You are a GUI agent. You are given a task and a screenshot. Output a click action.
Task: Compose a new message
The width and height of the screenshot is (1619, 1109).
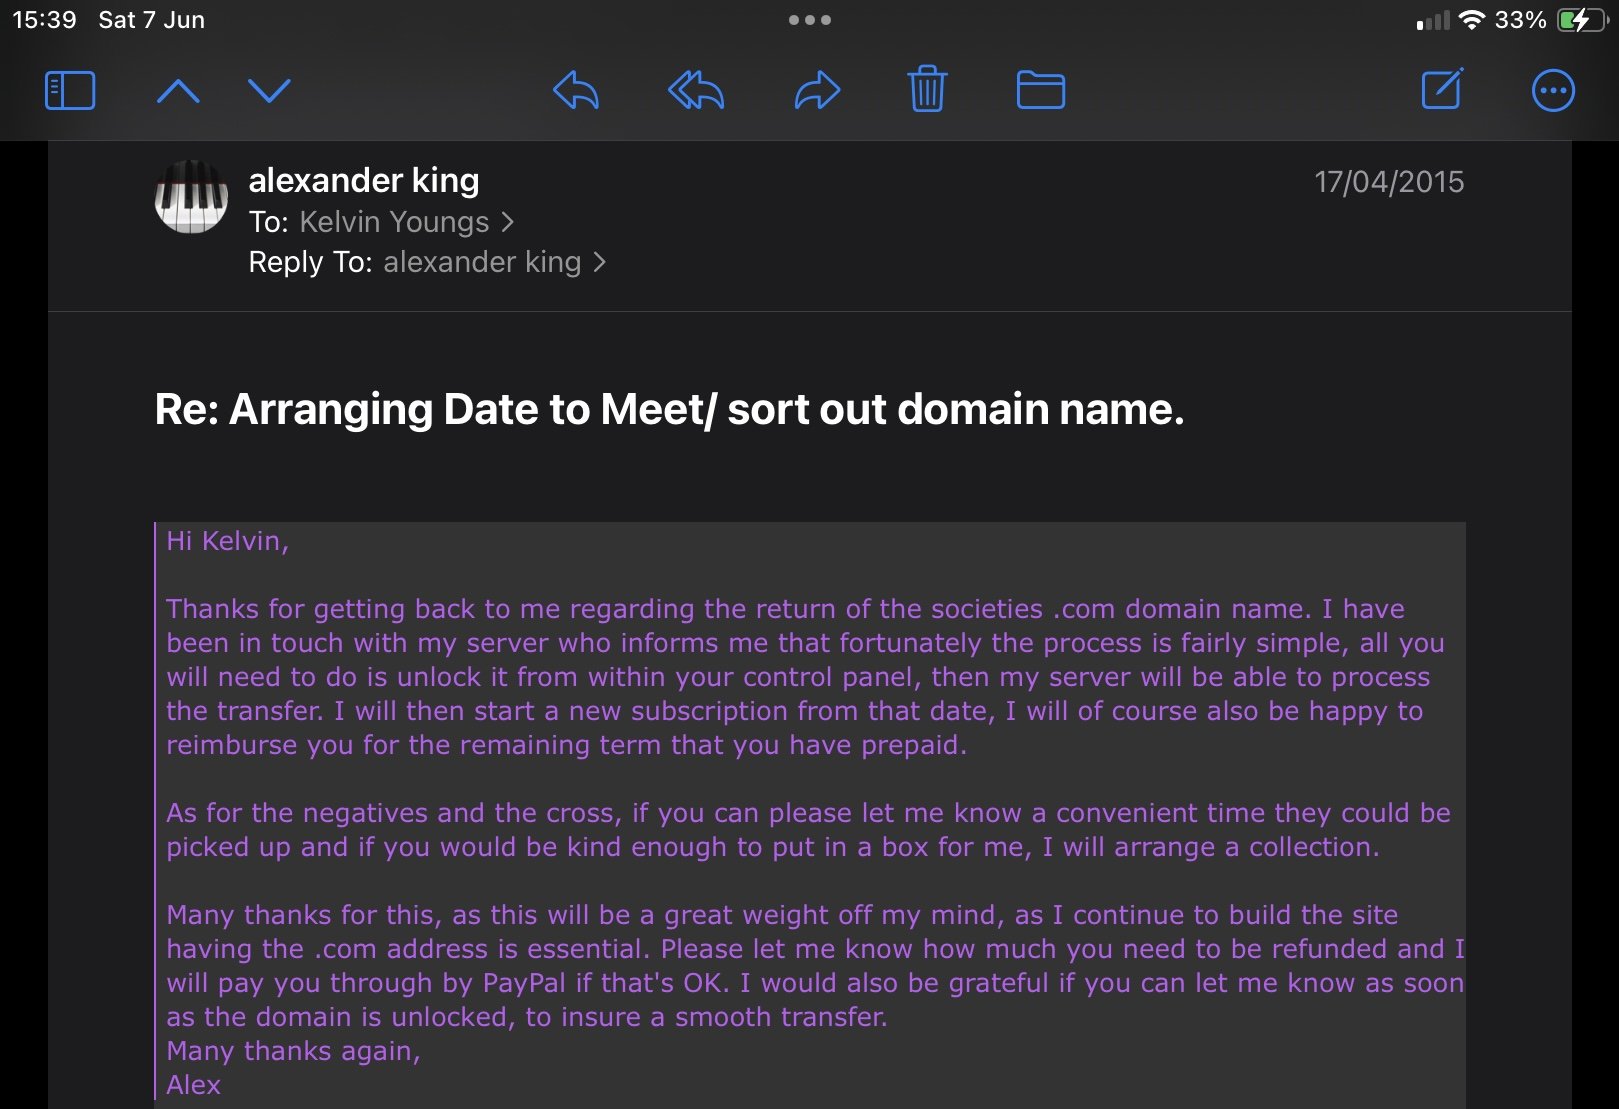click(x=1442, y=90)
